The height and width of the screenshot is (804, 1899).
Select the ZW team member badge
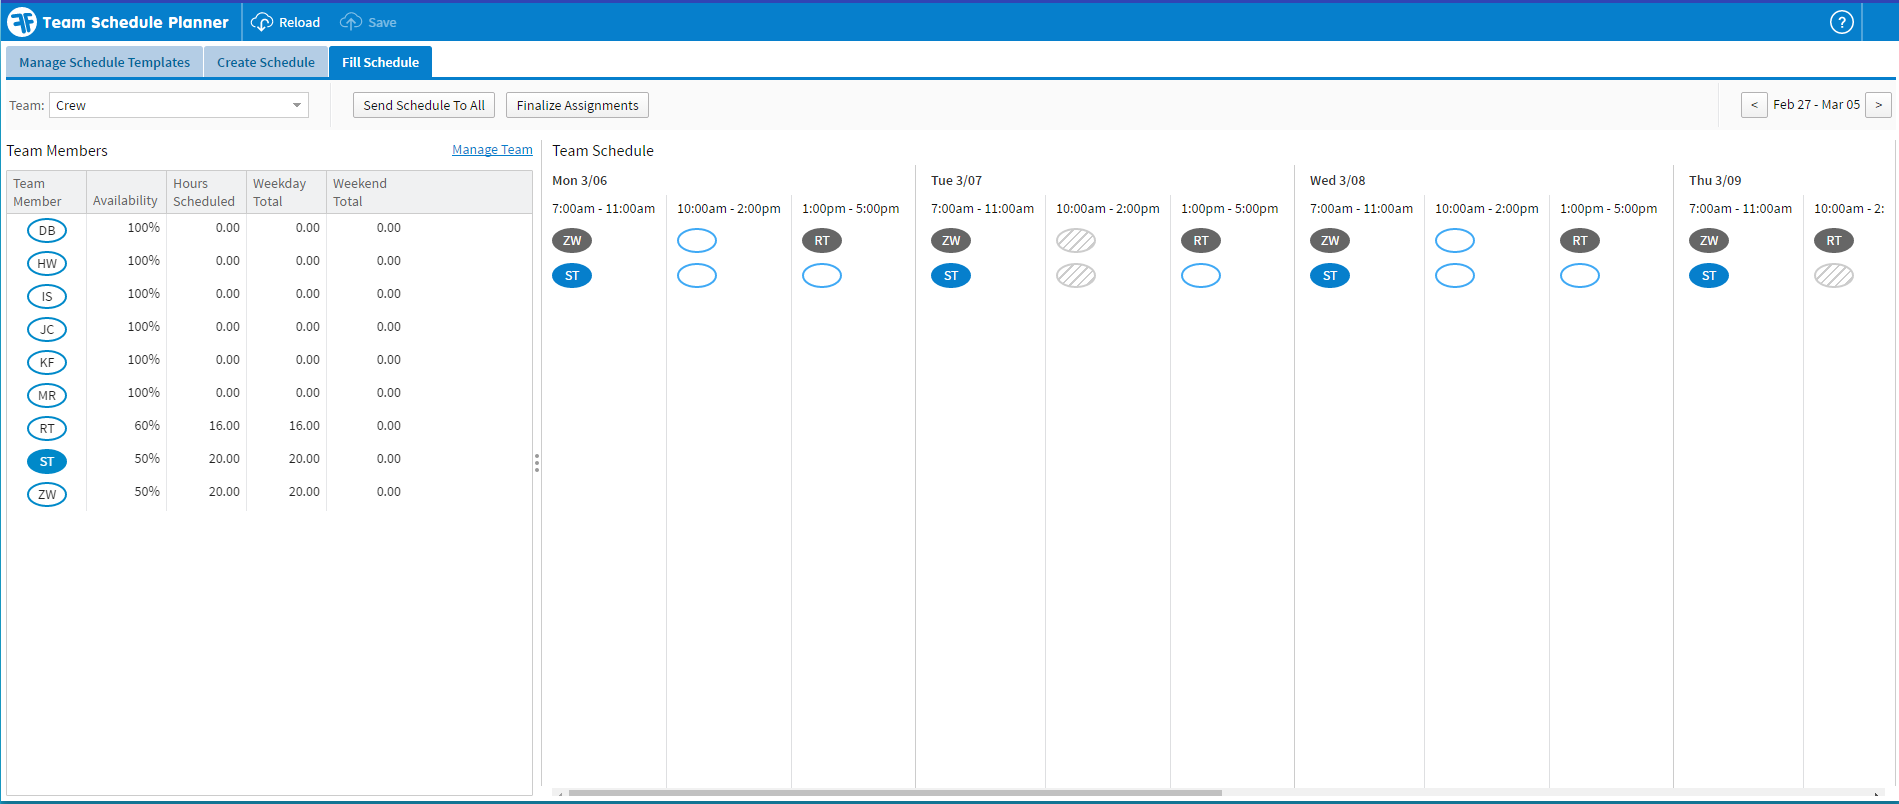tap(47, 495)
